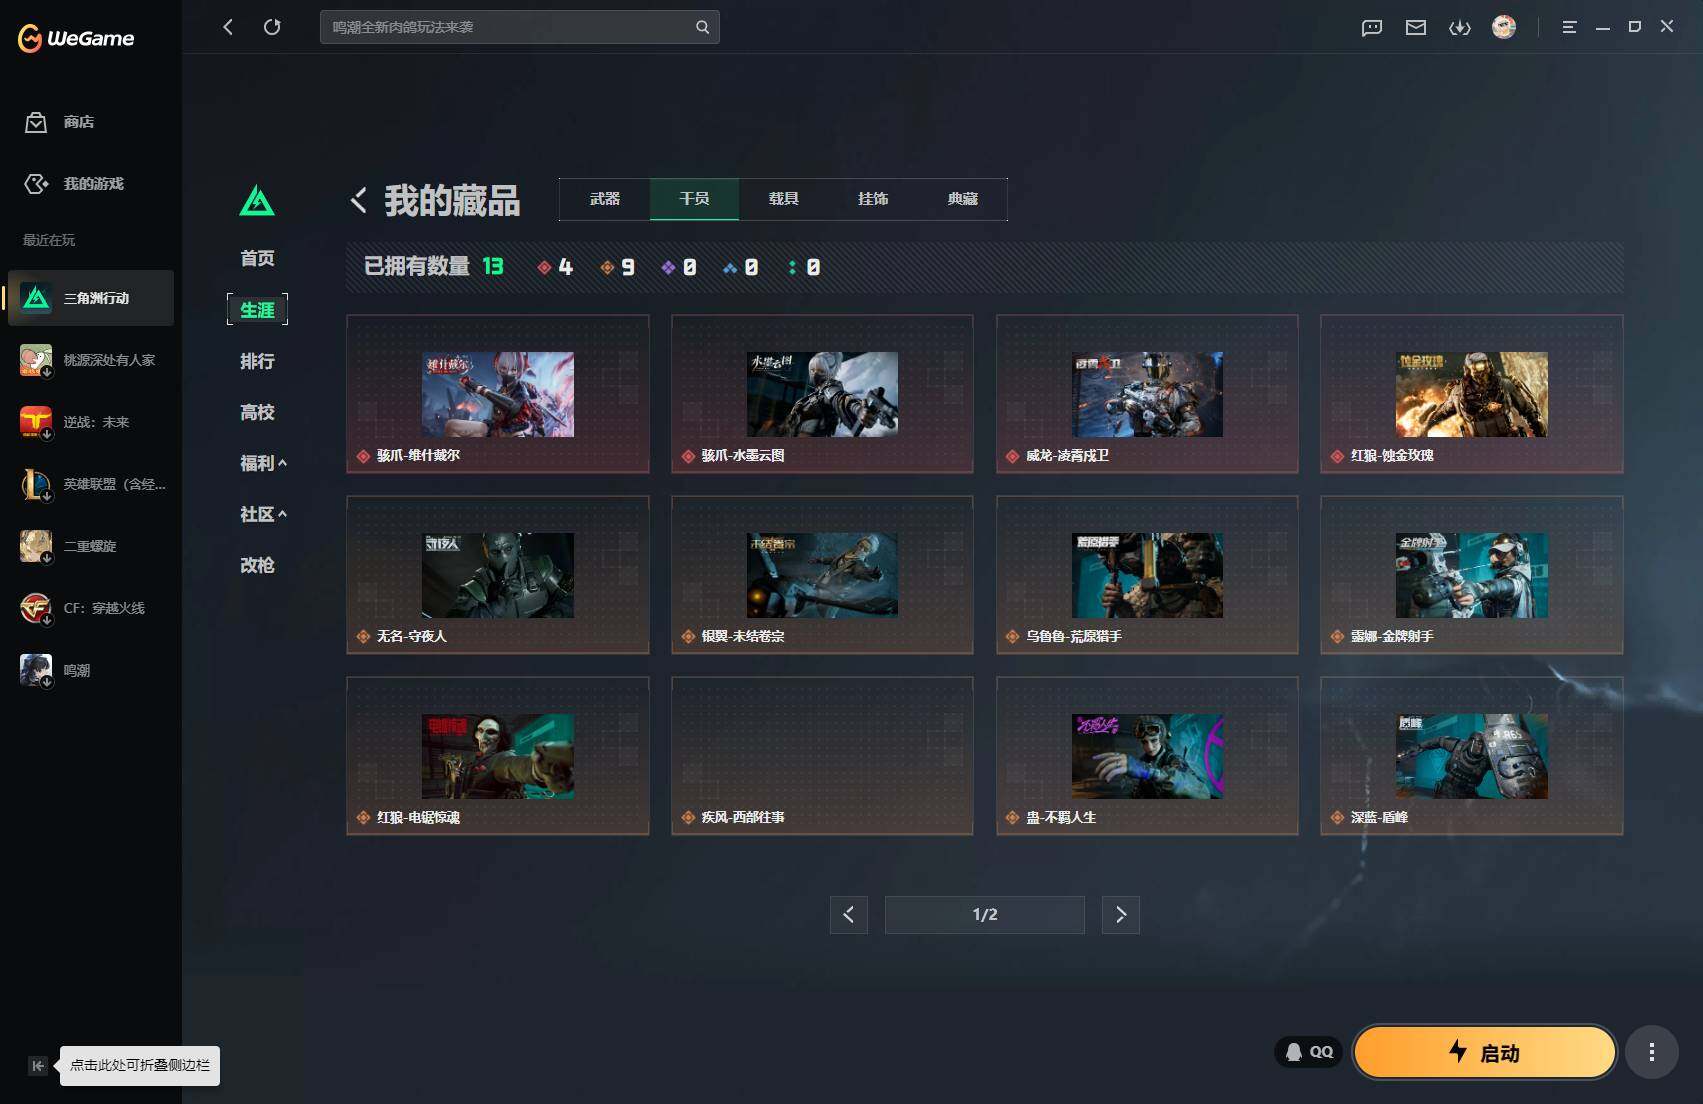Open the 骇爪-维什戴尔 skin thumbnail
1703x1104 pixels.
[x=498, y=394]
